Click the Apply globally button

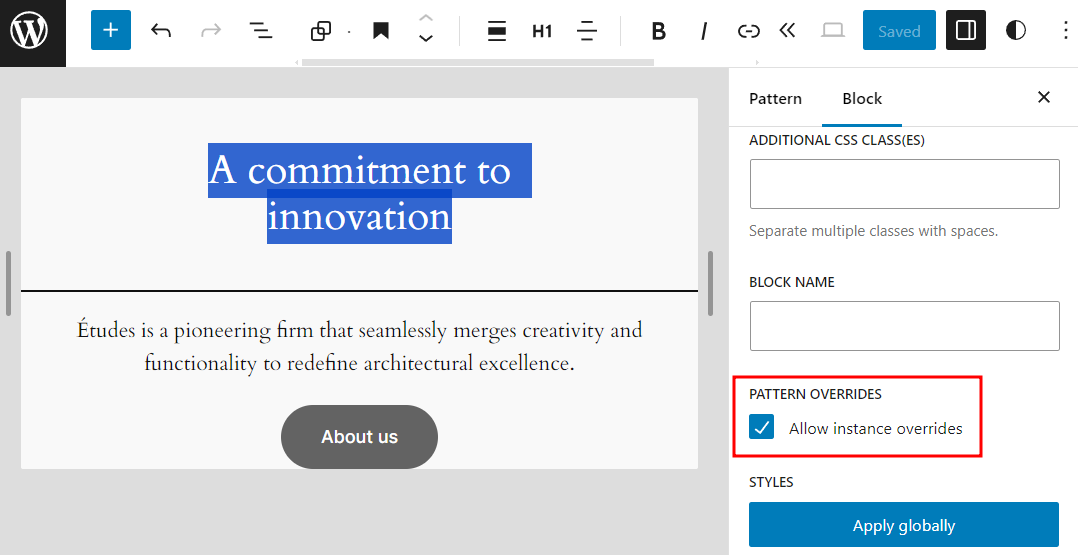tap(903, 525)
